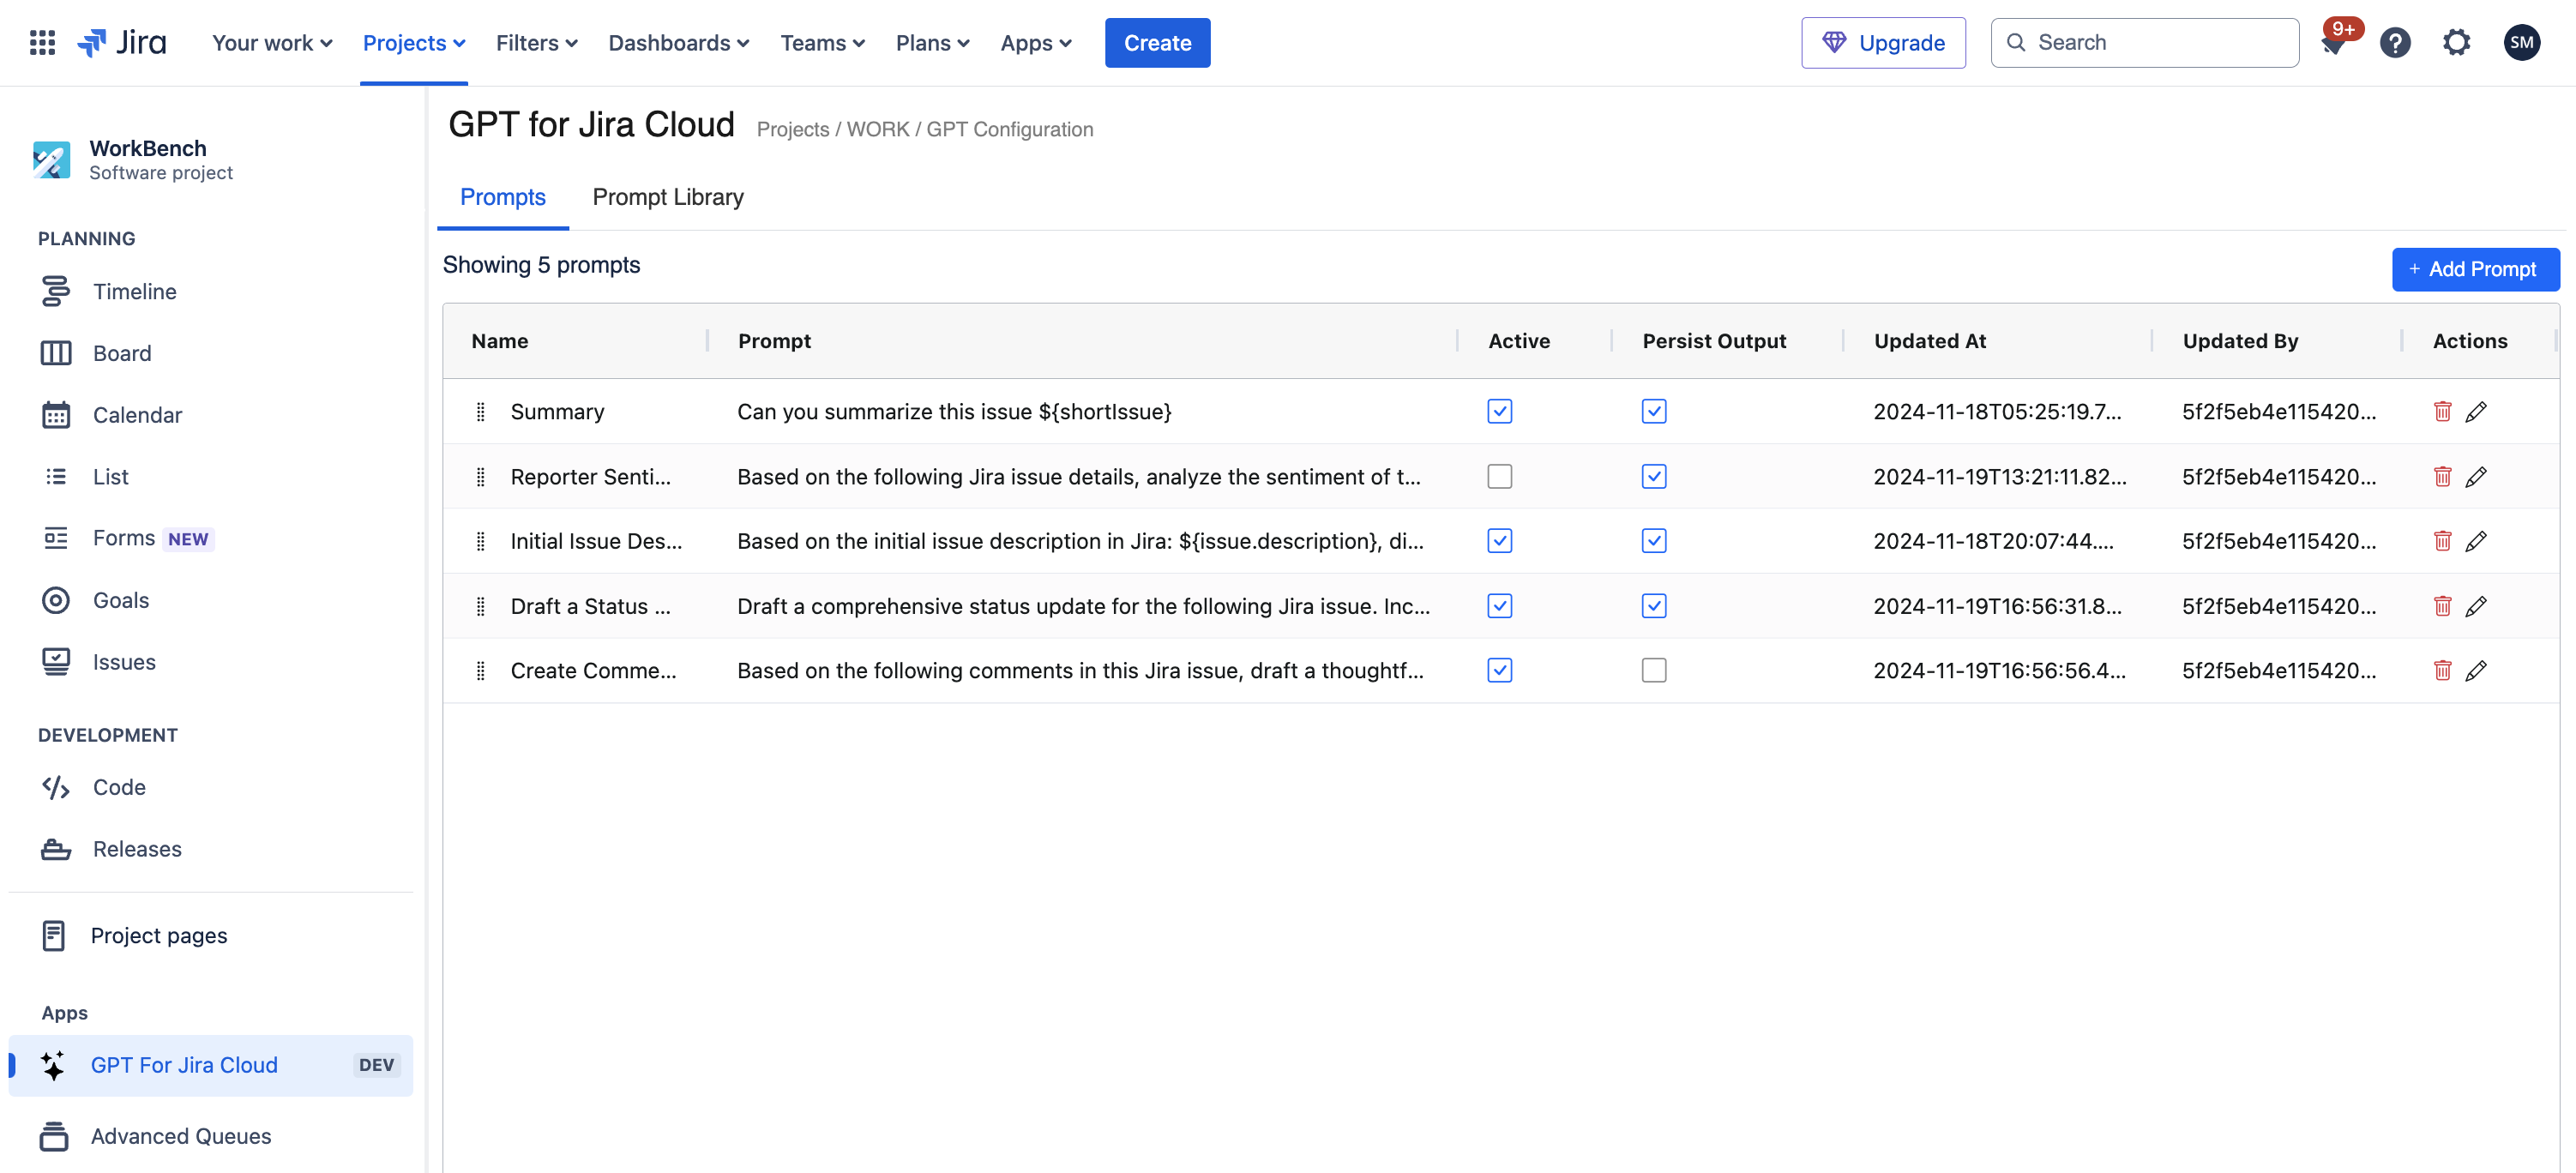Open the SM user avatar menu
The width and height of the screenshot is (2576, 1173).
click(2520, 42)
